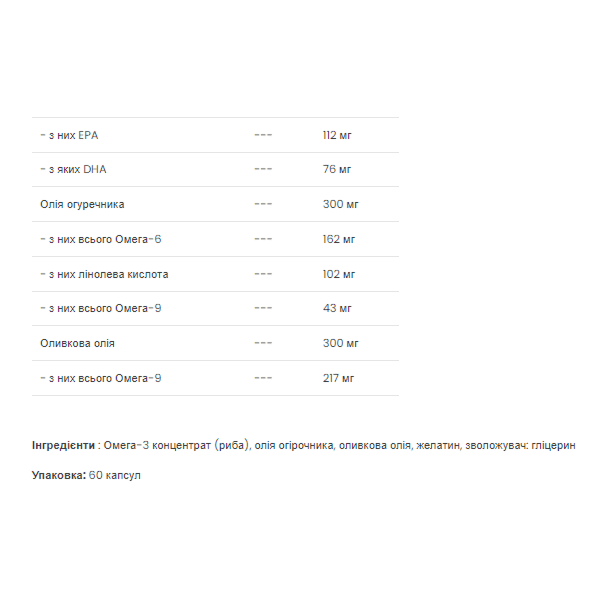Click the bold Упаковка heading
Image resolution: width=608 pixels, height=608 pixels.
[59, 475]
